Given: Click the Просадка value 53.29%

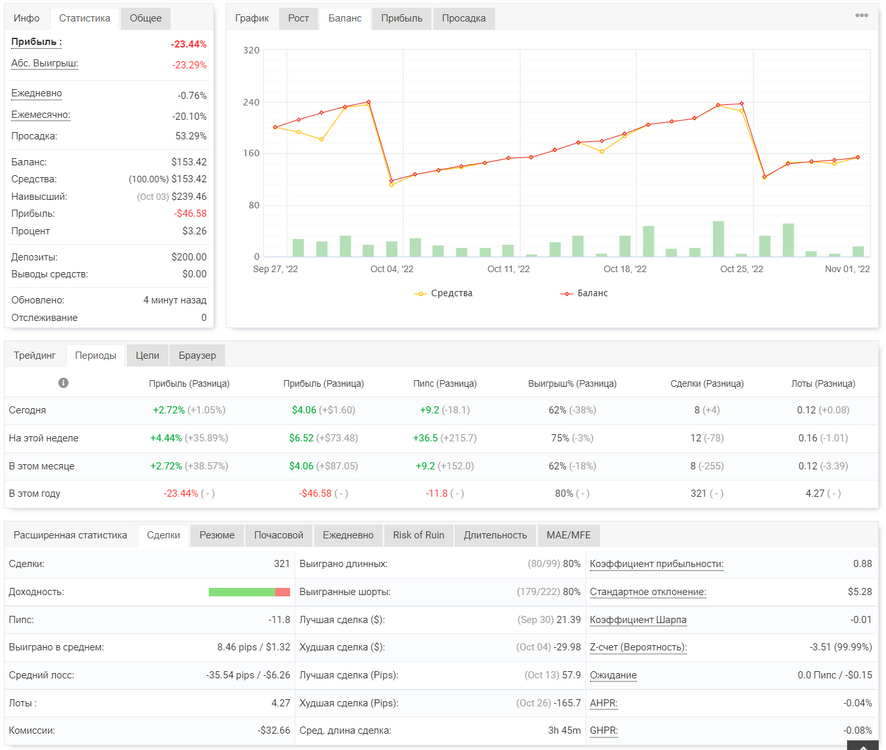Looking at the screenshot, I should (x=191, y=136).
